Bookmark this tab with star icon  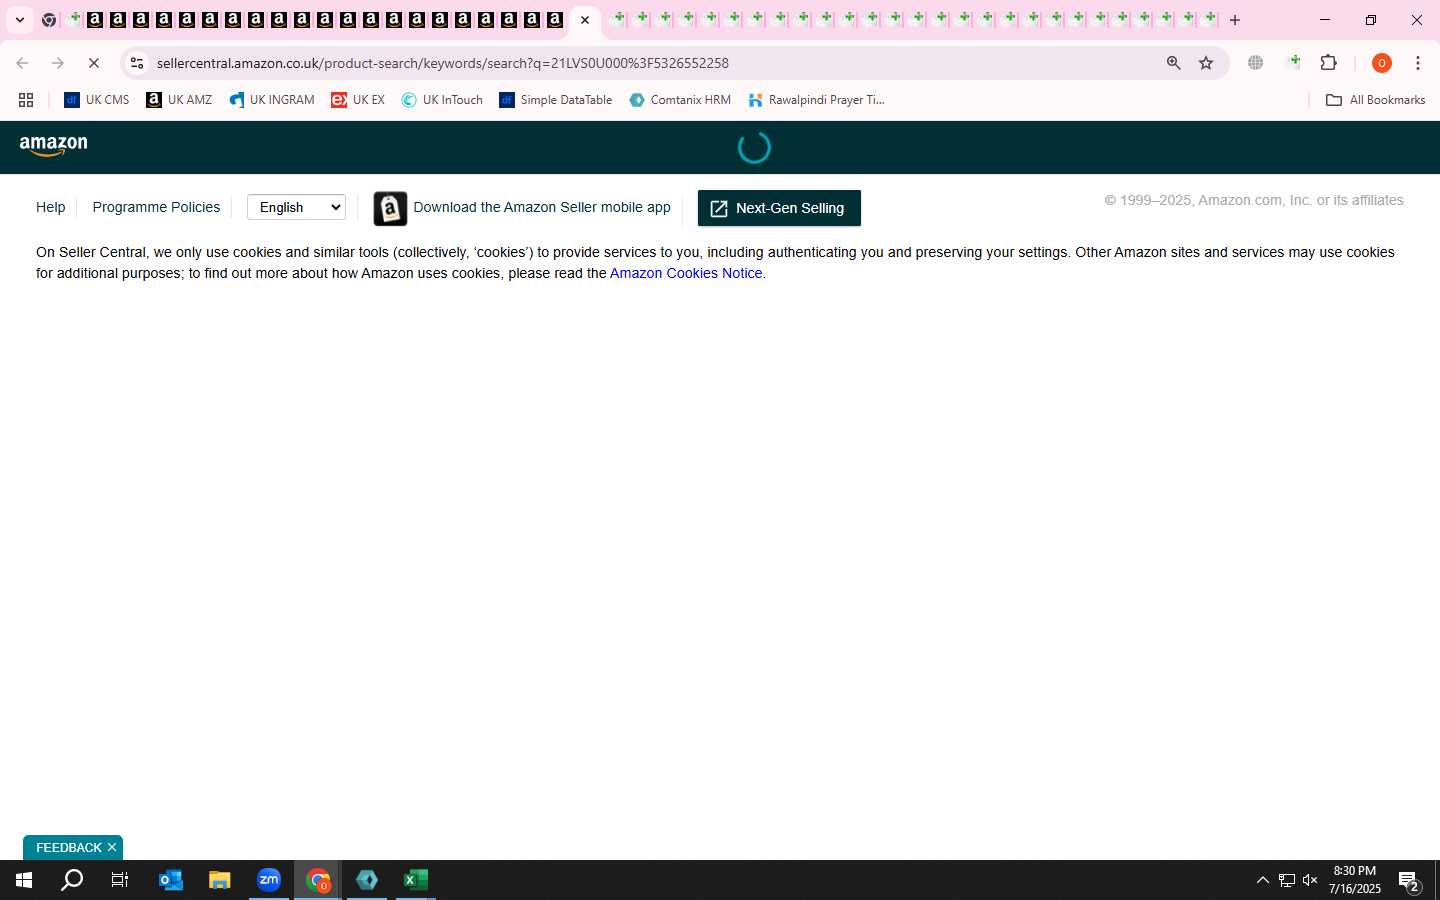pos(1206,63)
